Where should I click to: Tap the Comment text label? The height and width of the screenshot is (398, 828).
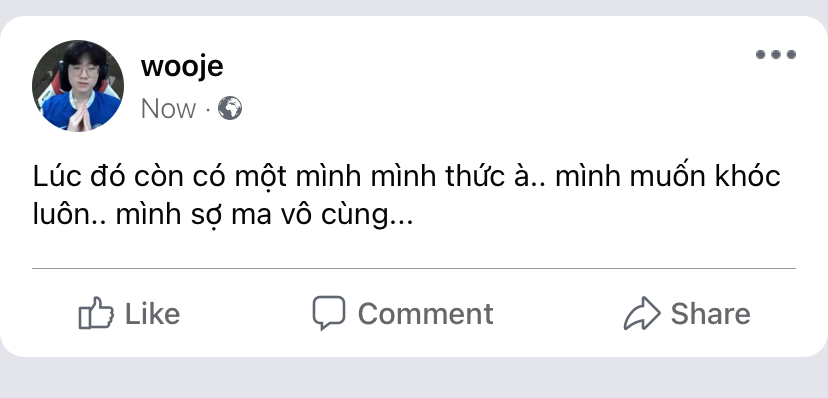(426, 314)
